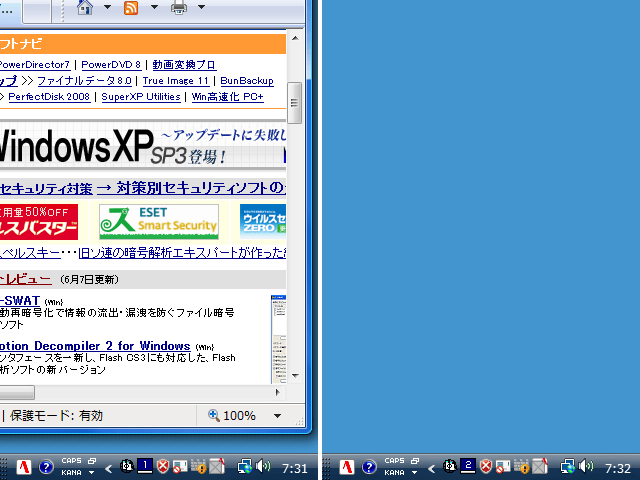Click the 7:31 clock

tap(294, 469)
